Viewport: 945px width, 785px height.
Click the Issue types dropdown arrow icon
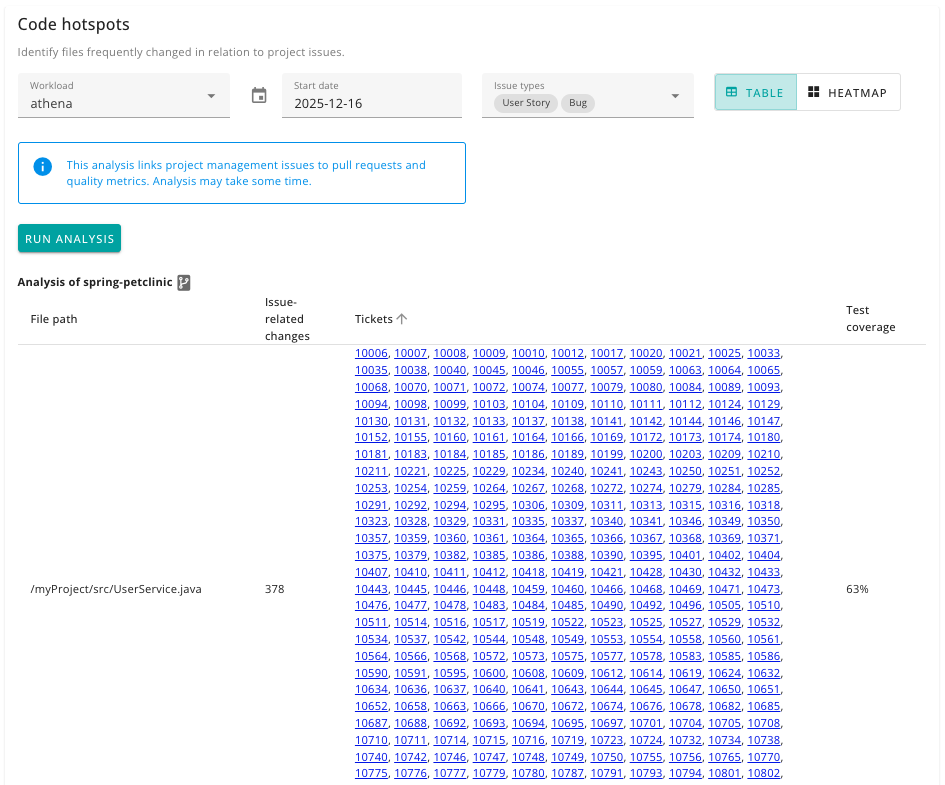tap(674, 97)
